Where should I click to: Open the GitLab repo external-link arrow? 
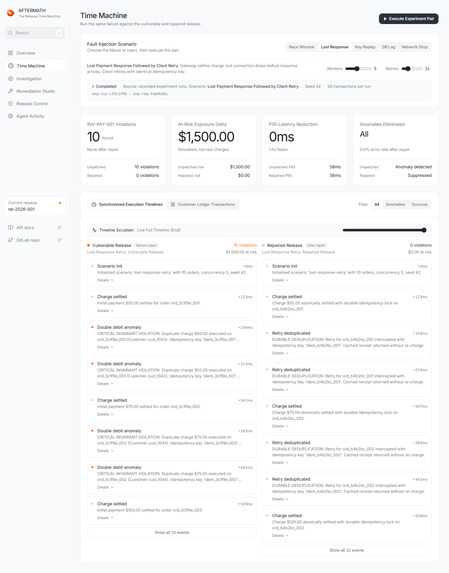(59, 240)
